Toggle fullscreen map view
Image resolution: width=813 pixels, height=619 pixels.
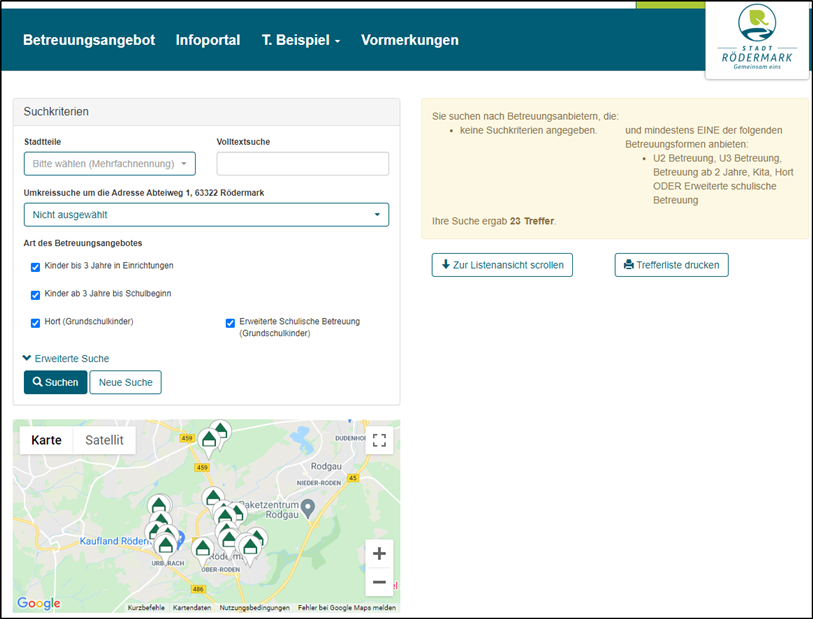pos(379,440)
